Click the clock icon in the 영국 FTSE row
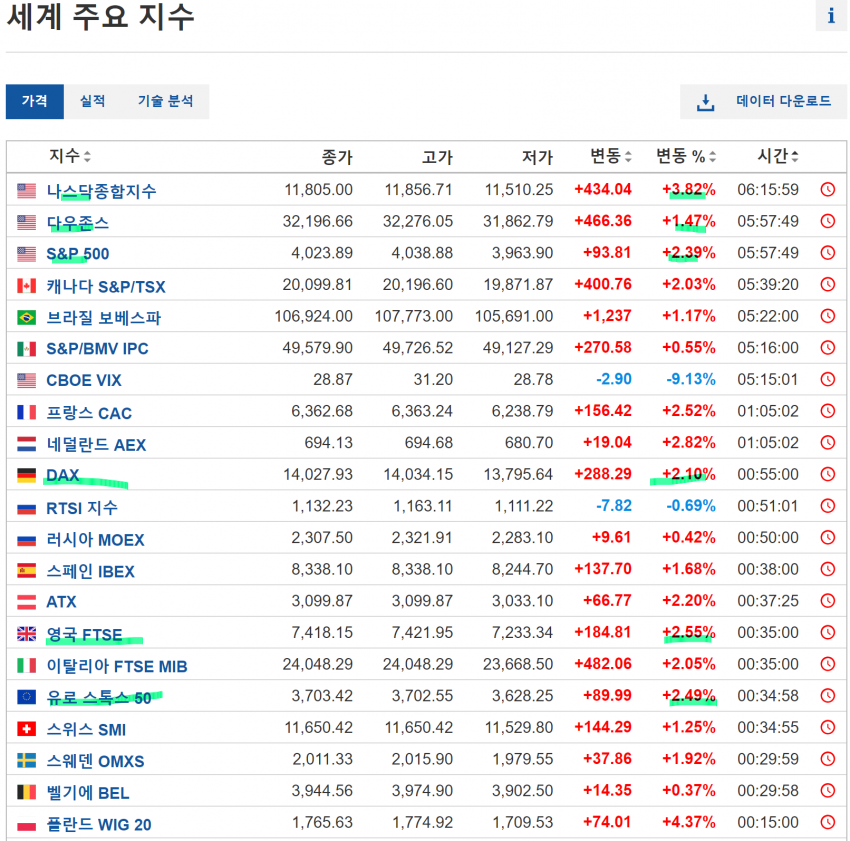Viewport: 850px width, 841px height. point(828,632)
